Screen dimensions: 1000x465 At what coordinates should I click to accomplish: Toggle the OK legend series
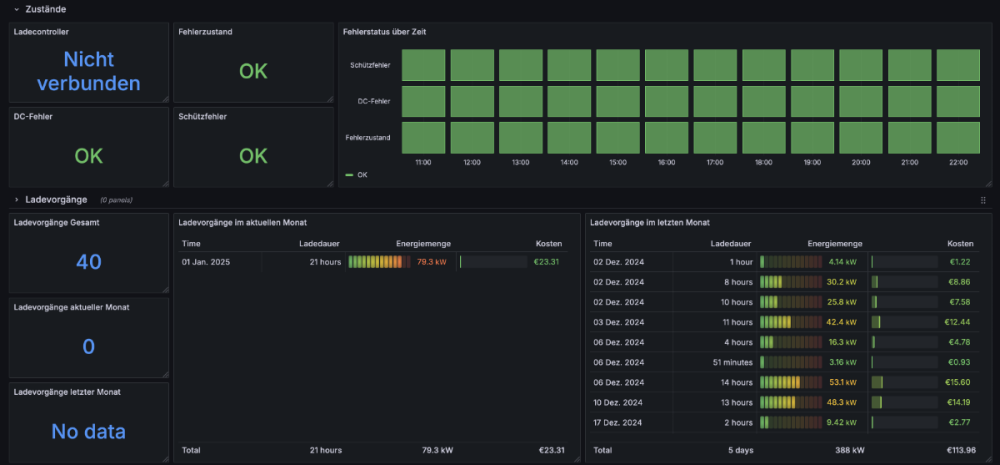pyautogui.click(x=362, y=175)
